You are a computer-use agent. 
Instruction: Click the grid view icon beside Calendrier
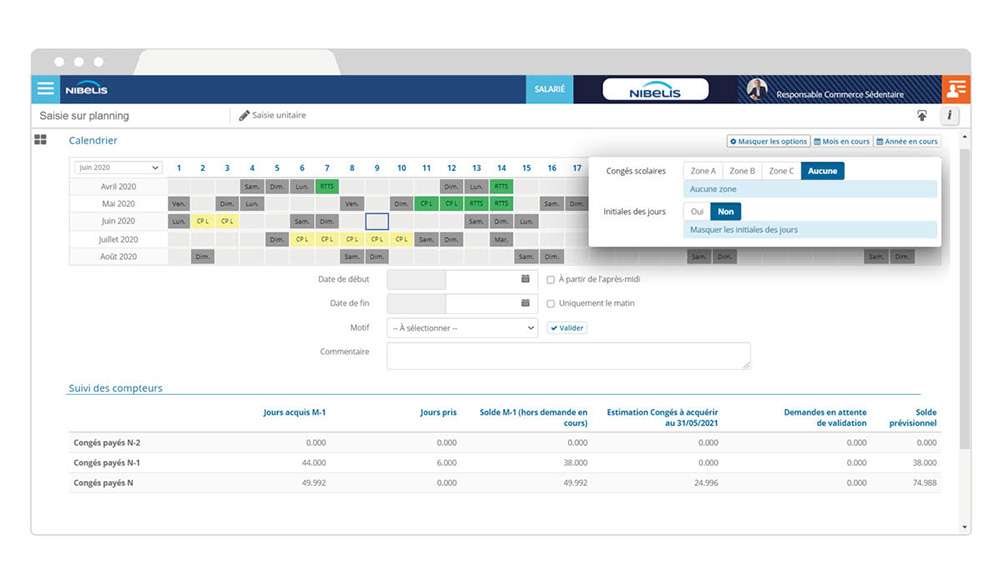[x=41, y=141]
